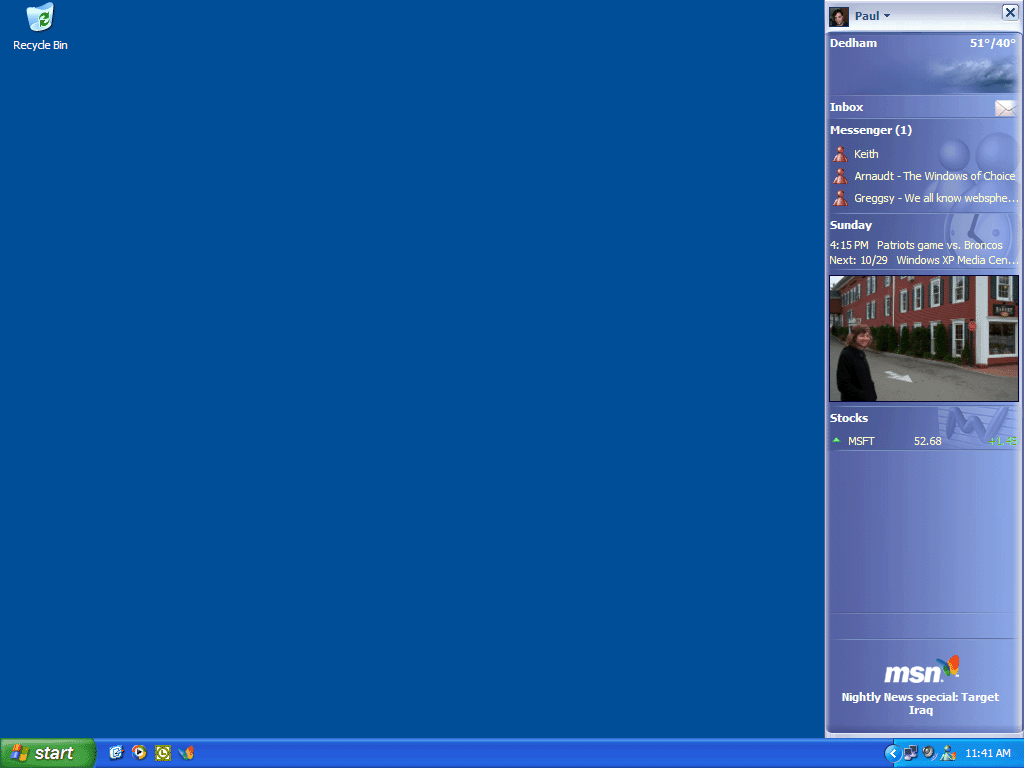Open chat with Arnaudt contact
The height and width of the screenshot is (768, 1024).
(934, 176)
